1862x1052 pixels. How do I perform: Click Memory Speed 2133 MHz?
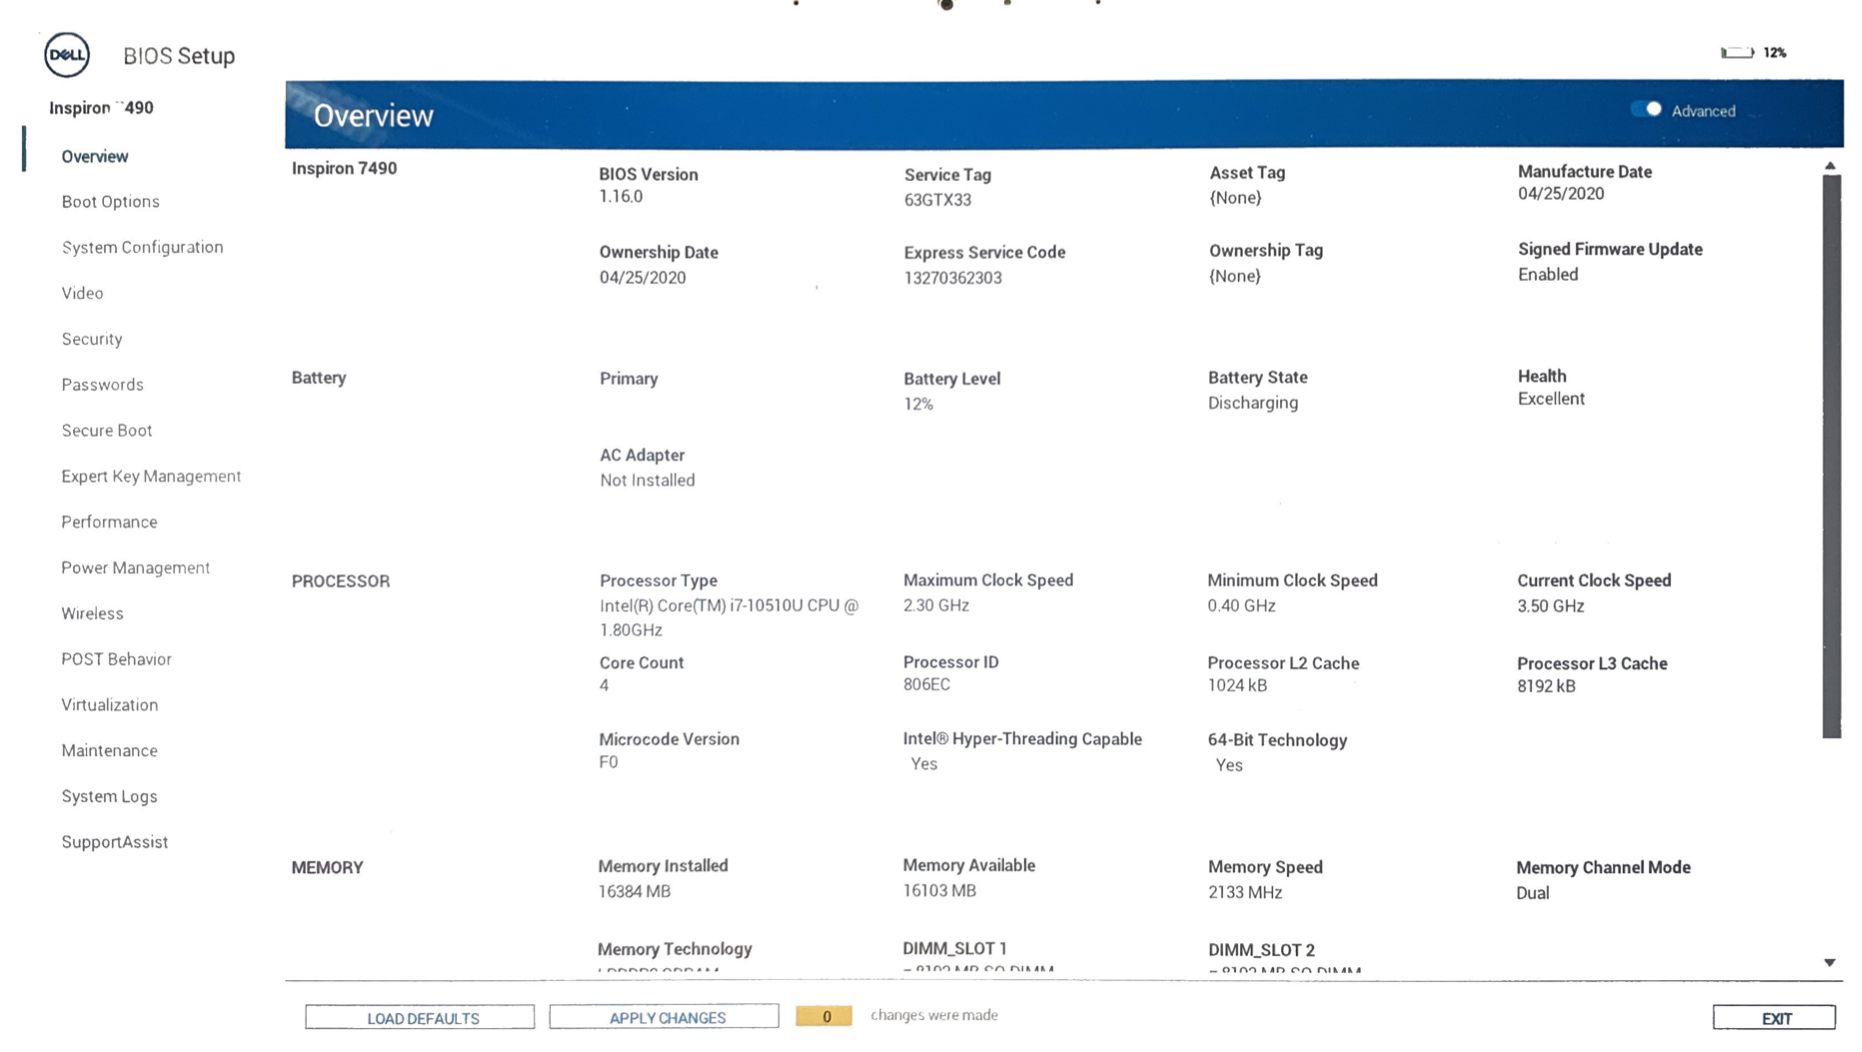coord(1245,892)
